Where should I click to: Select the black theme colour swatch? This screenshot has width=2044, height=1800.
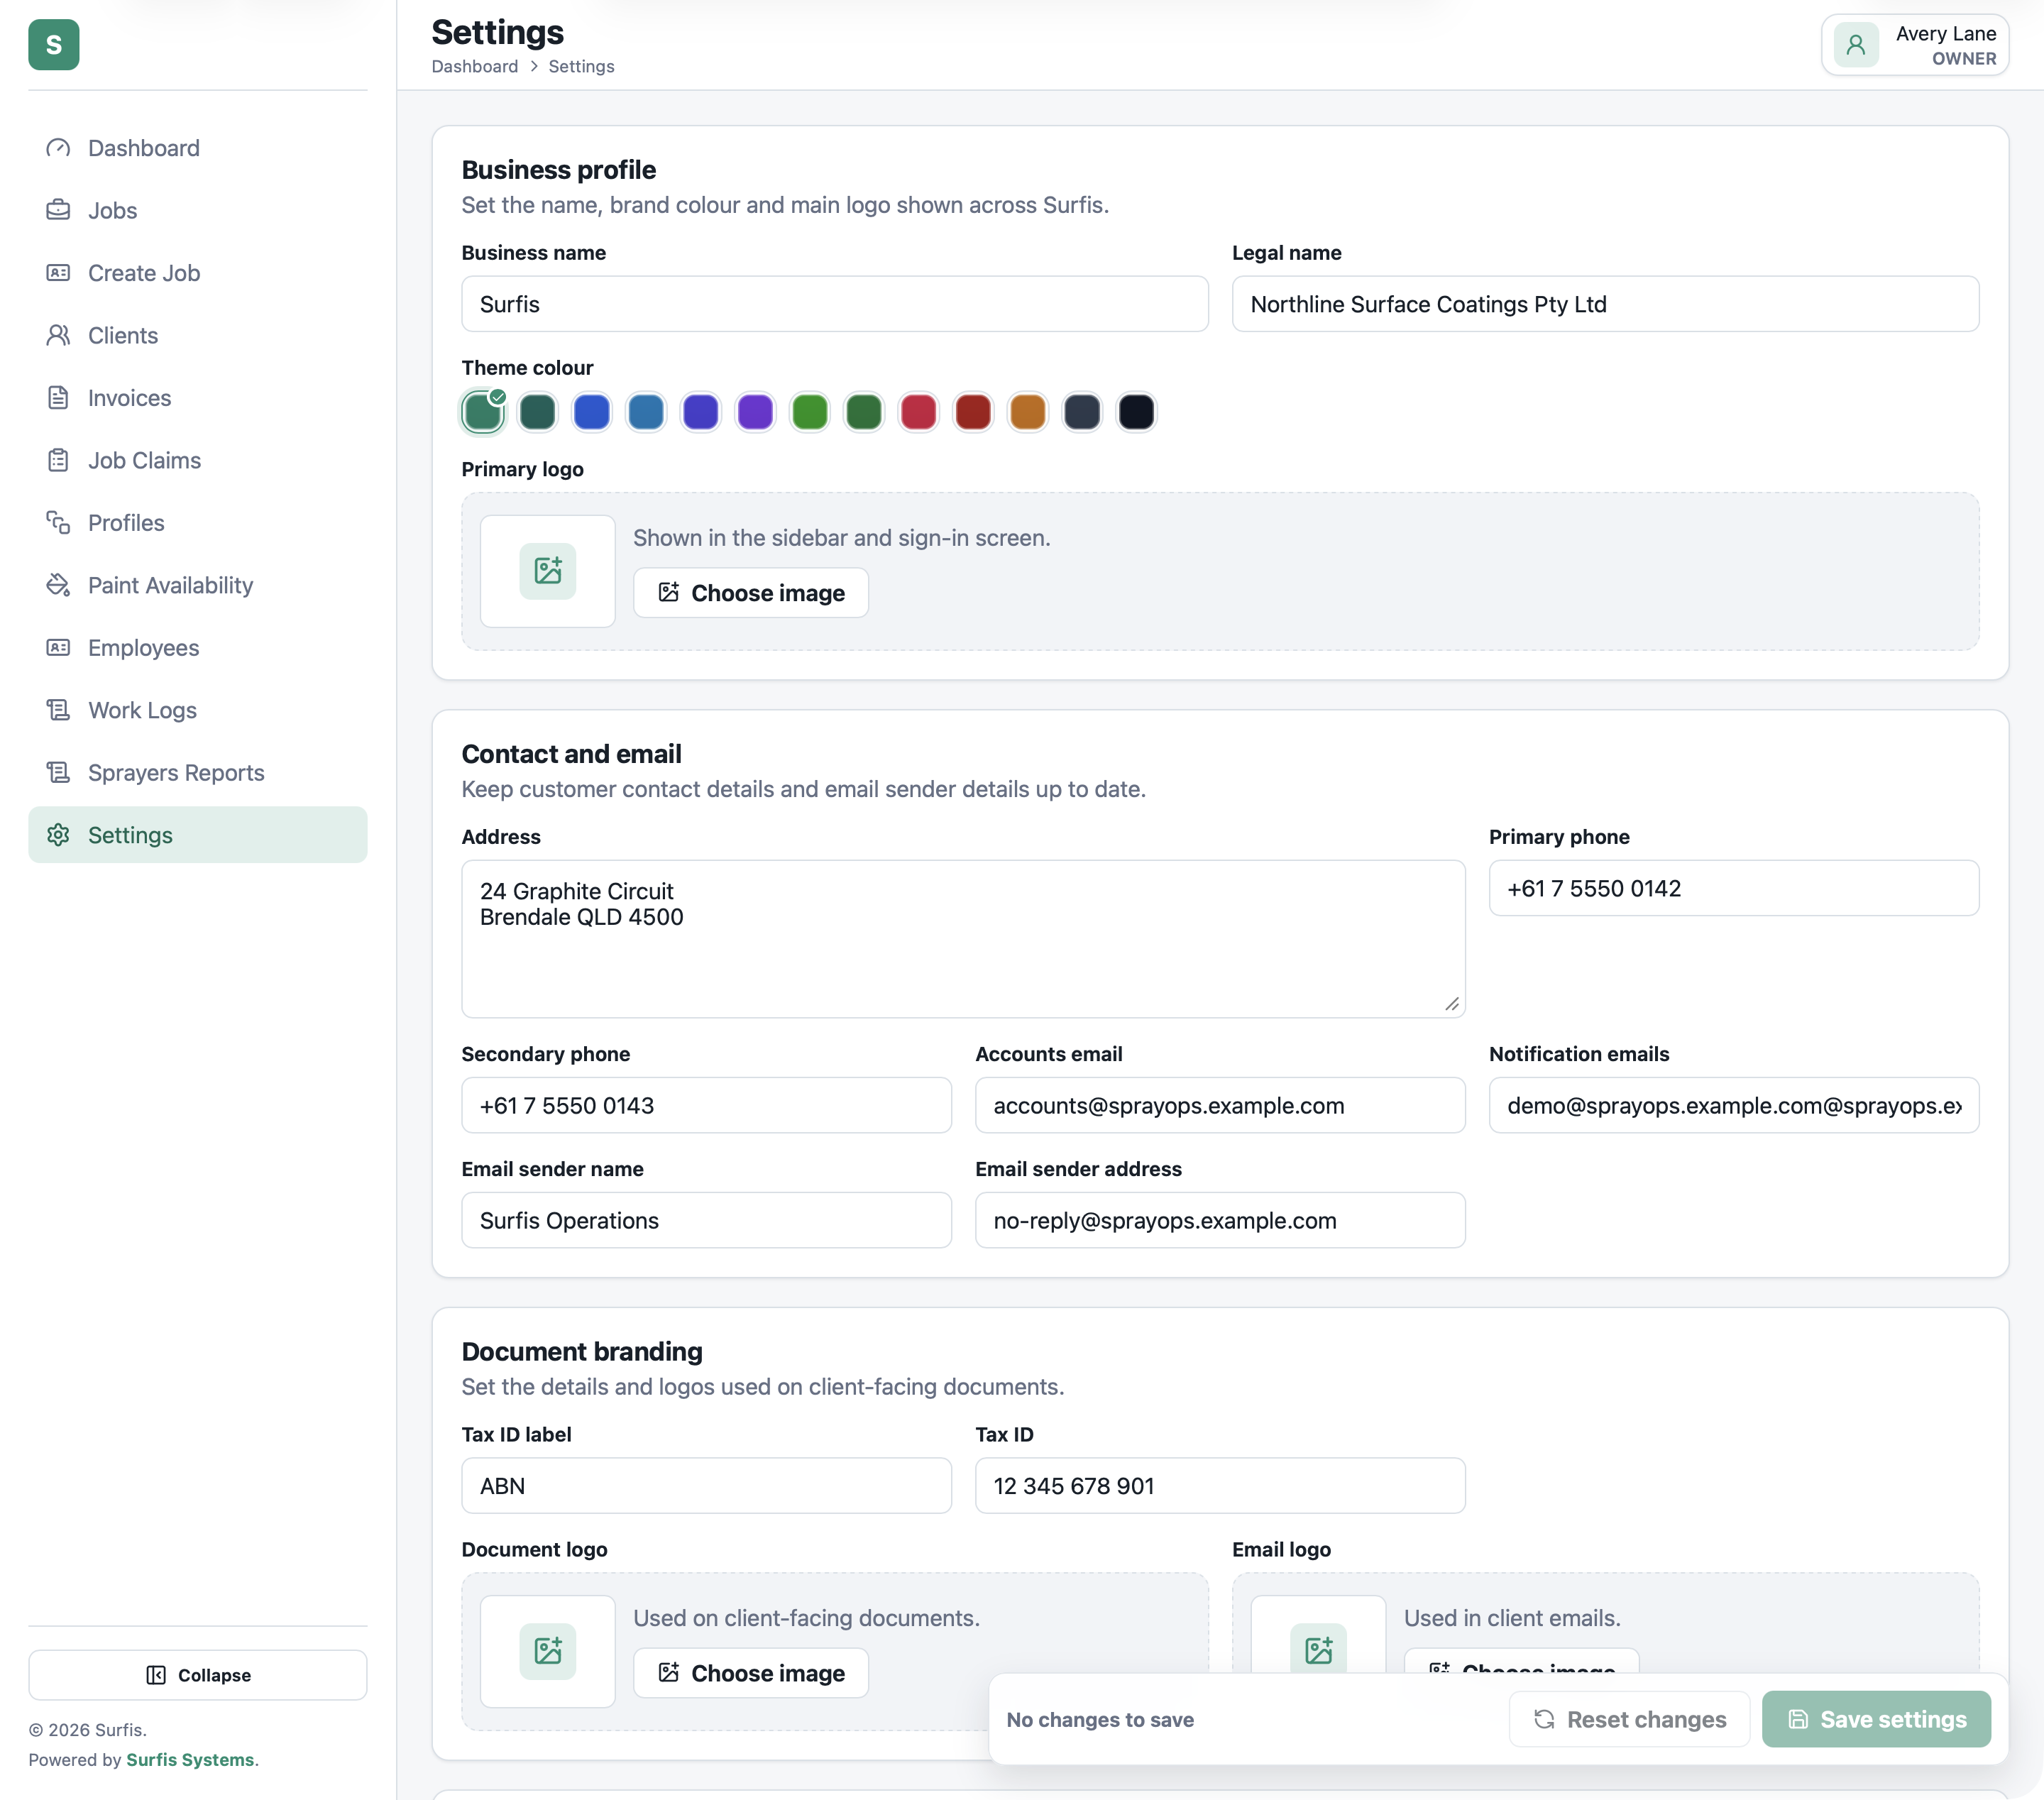click(1136, 412)
